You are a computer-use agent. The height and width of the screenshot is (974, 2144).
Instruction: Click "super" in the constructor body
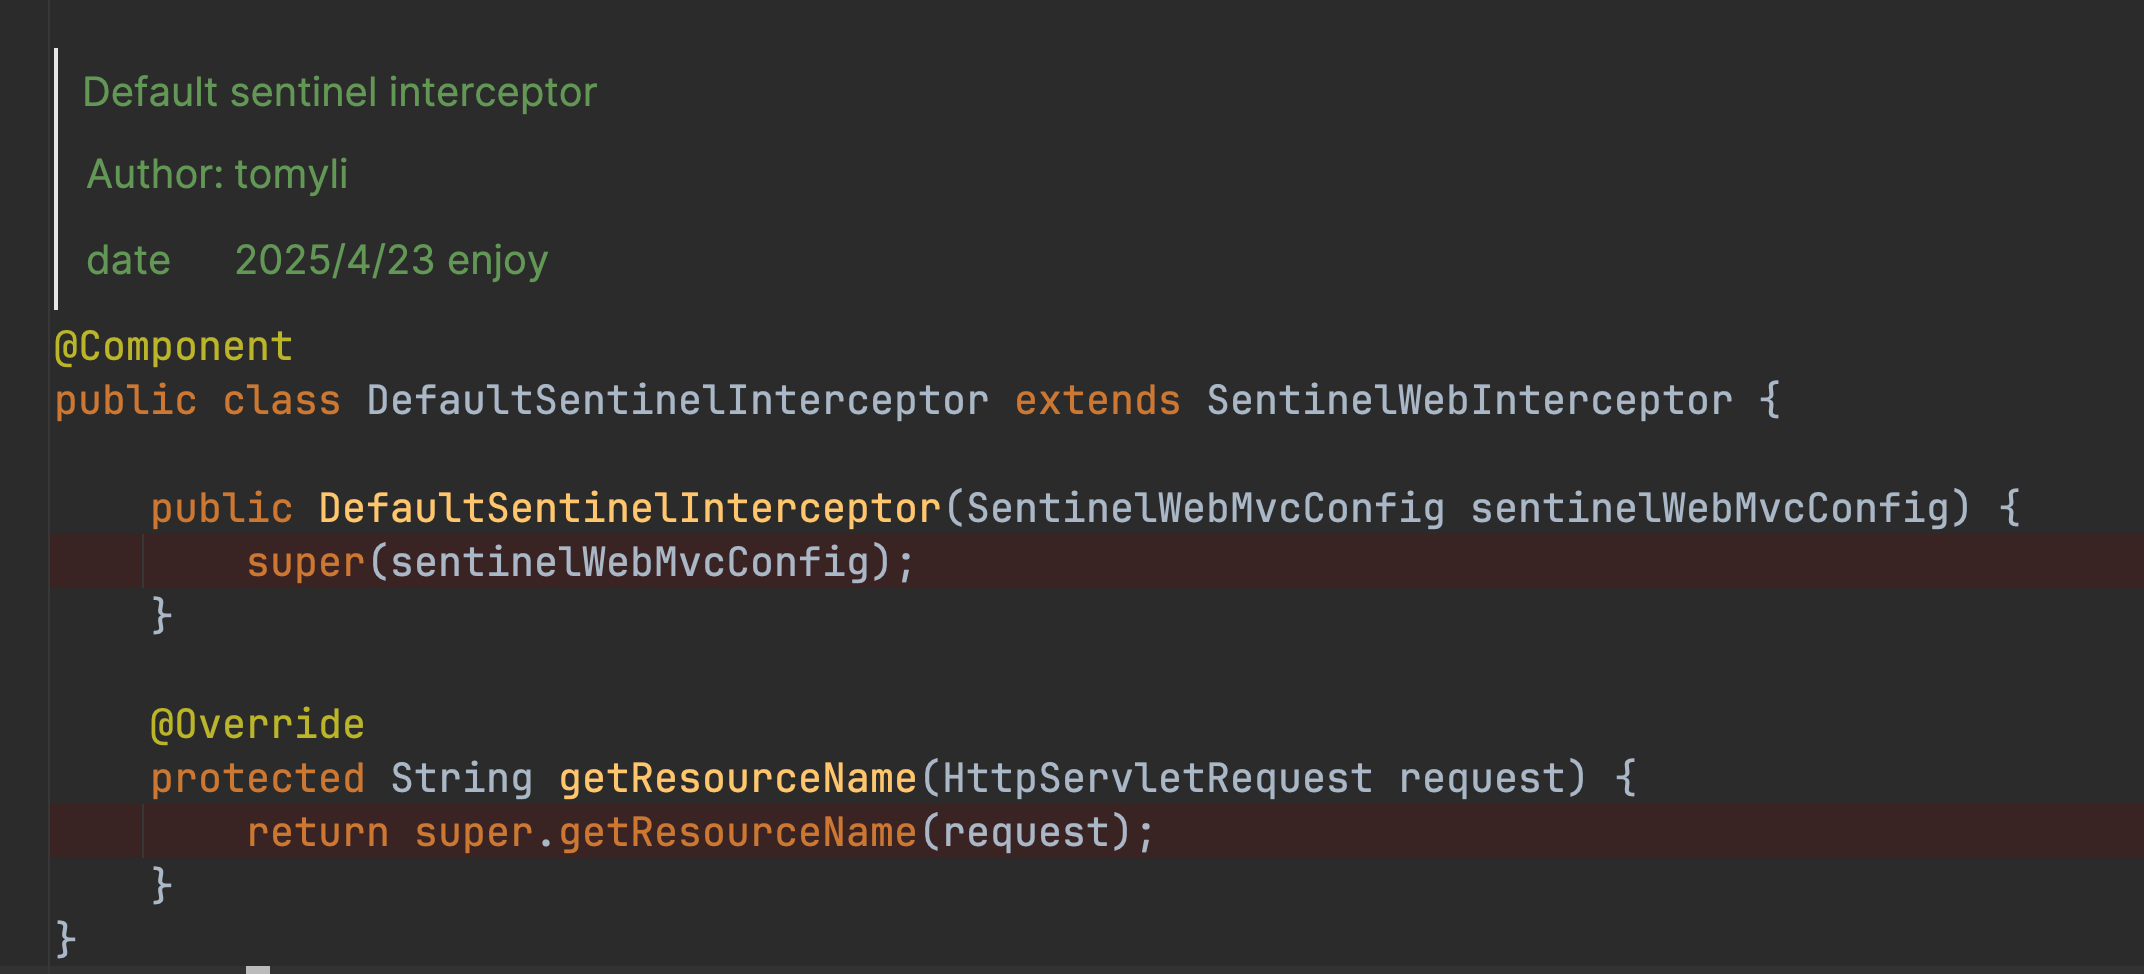(x=305, y=563)
